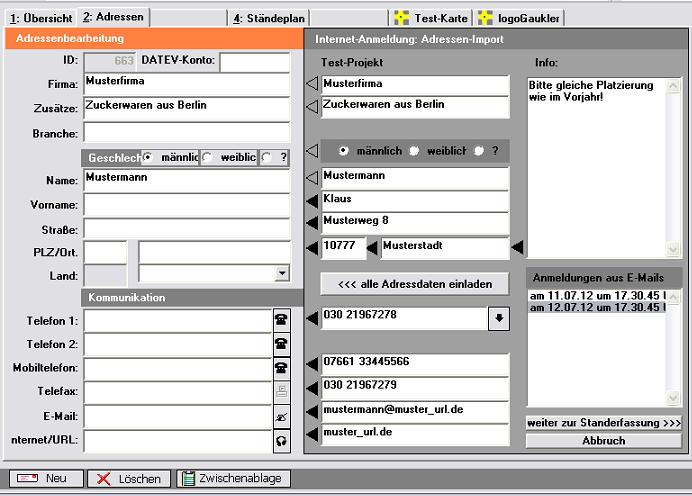Click the fax icon beside Telefax field
Screen dimensions: 692x496
282,391
